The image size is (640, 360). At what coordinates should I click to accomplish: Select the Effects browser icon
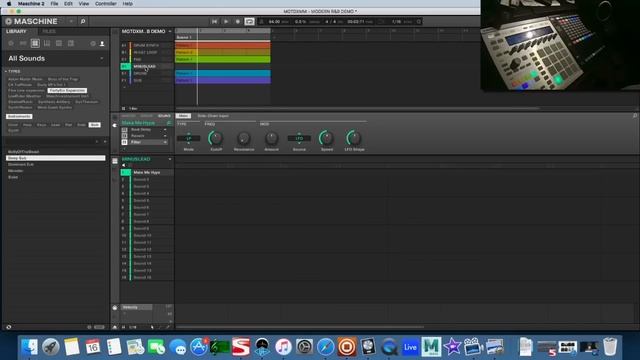click(x=59, y=43)
